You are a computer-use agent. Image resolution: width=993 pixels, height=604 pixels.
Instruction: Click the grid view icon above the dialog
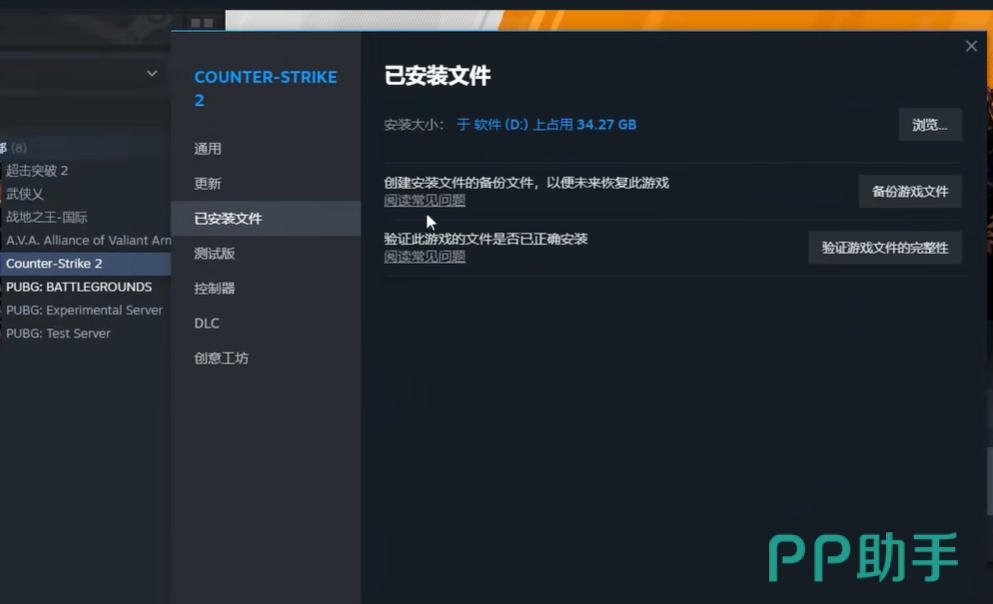point(202,23)
